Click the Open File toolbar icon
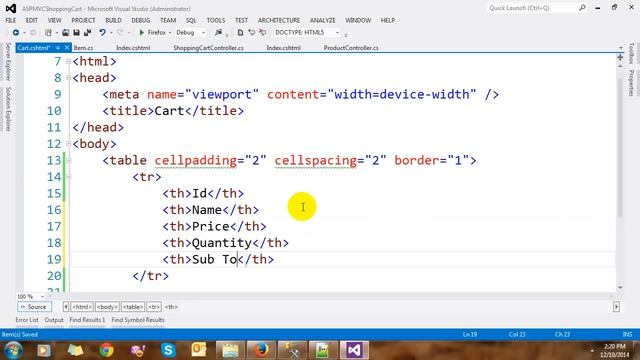640x360 pixels. coord(65,33)
